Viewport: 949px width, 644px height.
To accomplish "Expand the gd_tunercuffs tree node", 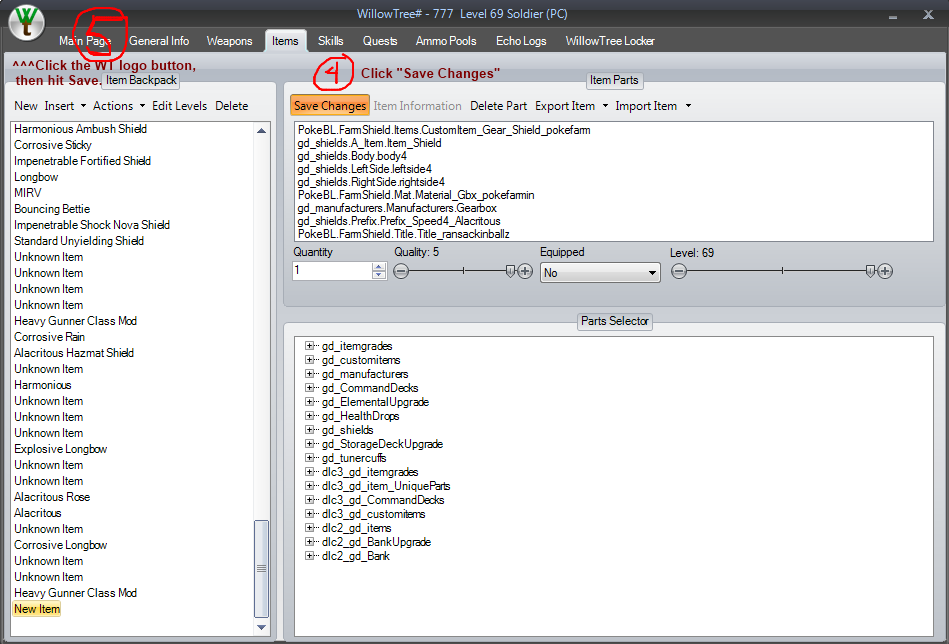I will click(309, 458).
